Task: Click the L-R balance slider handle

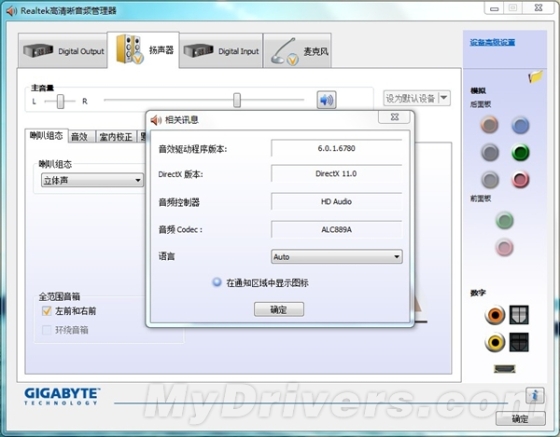Action: 60,101
